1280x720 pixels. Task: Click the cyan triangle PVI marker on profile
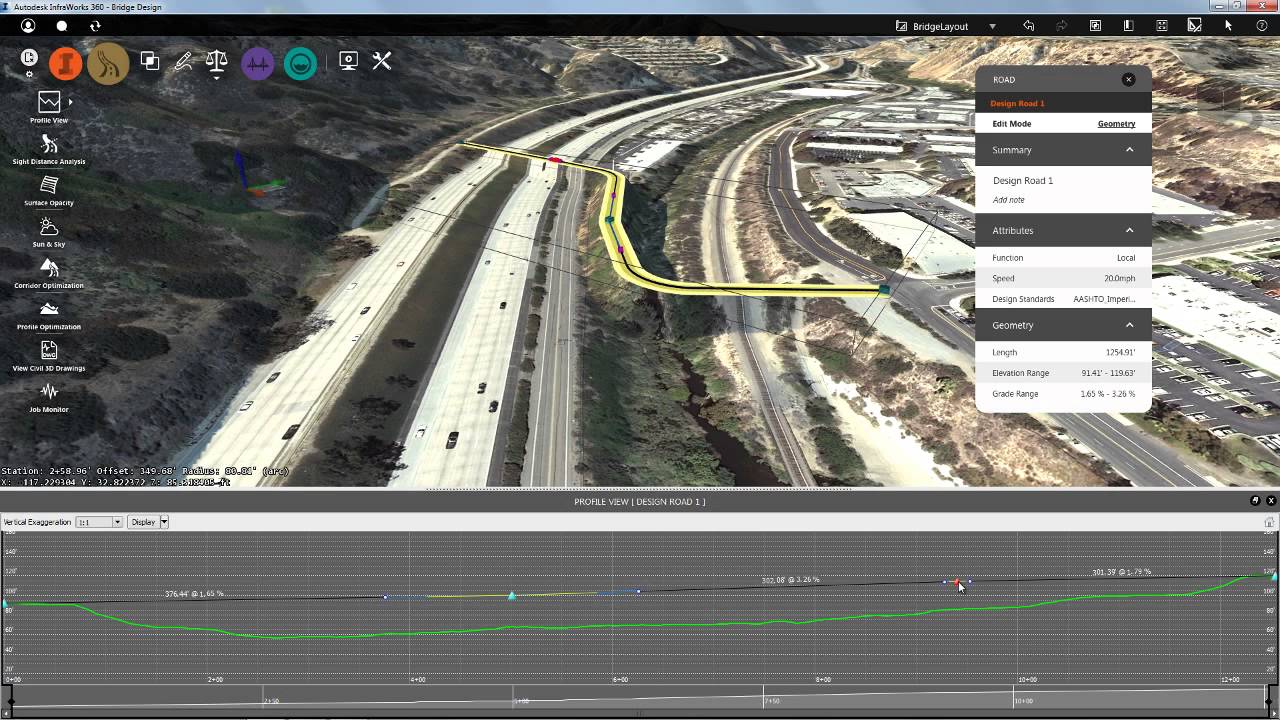511,595
